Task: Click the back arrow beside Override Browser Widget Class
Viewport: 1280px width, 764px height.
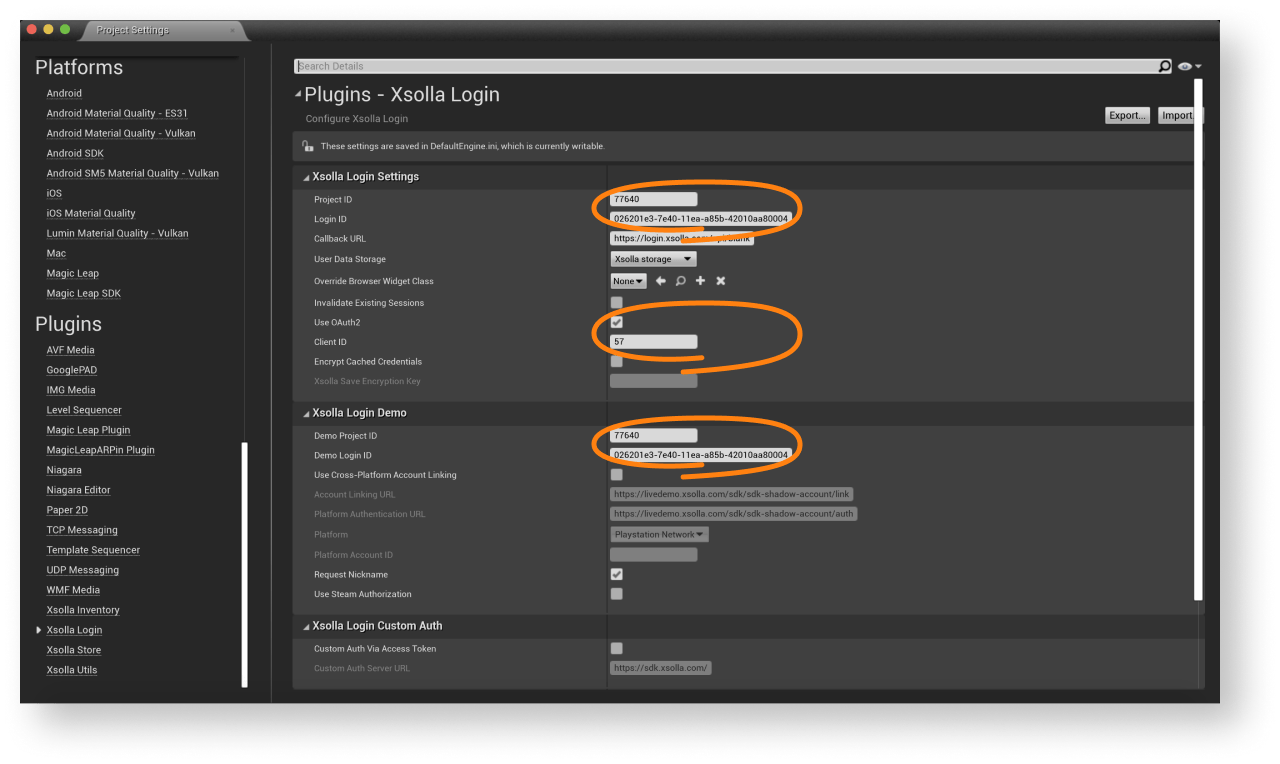Action: 660,281
